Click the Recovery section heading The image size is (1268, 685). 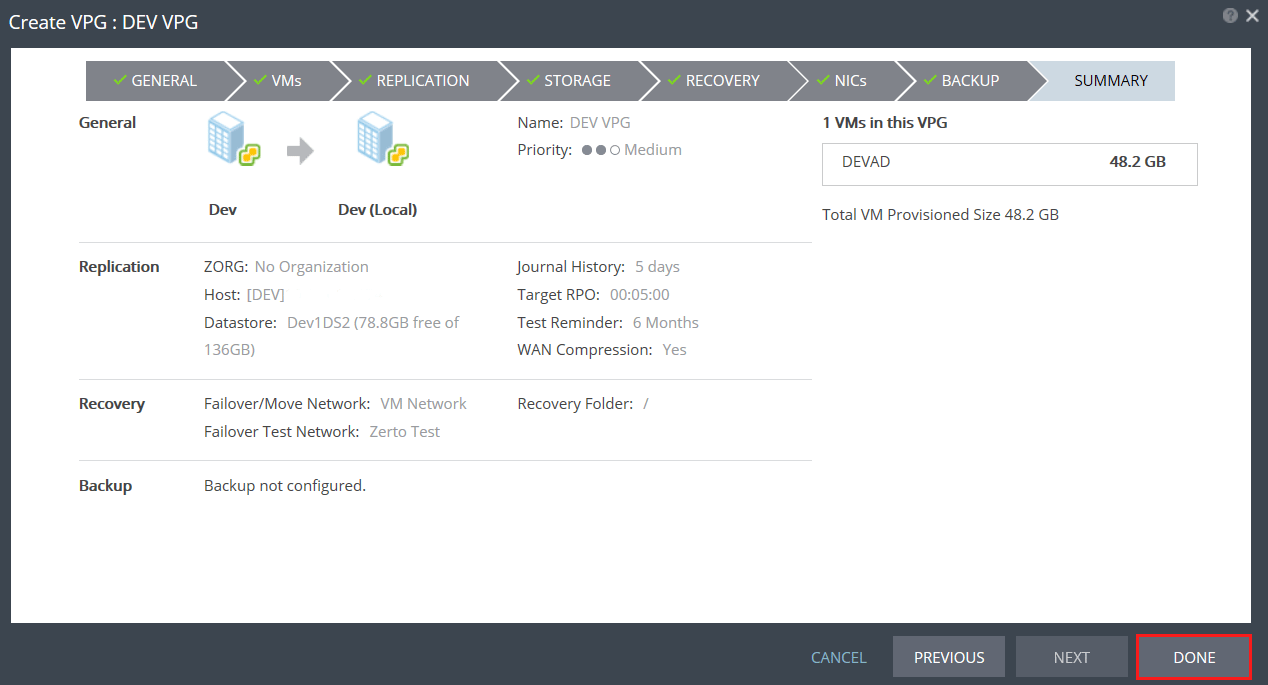click(x=112, y=404)
